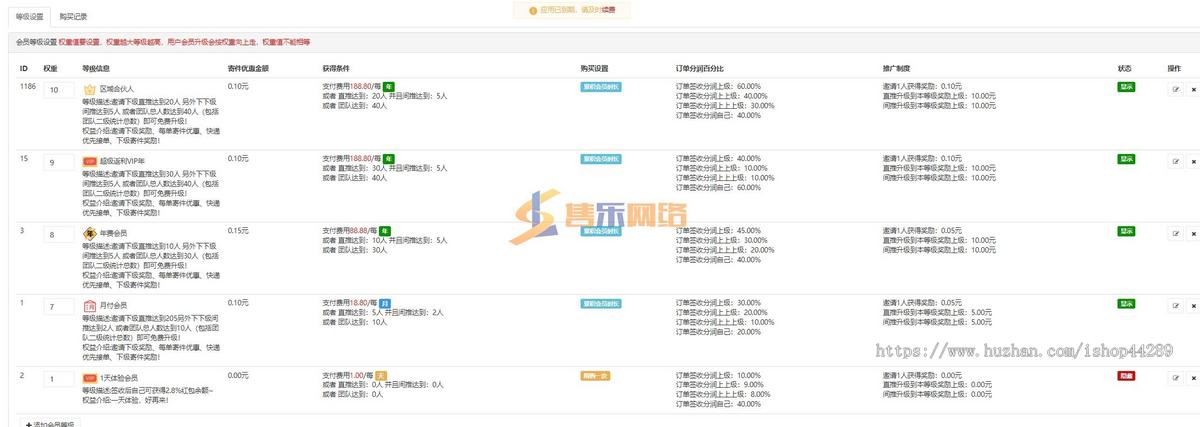
Task: Click the 1天体验会员 VIP badge icon
Action: tap(89, 378)
